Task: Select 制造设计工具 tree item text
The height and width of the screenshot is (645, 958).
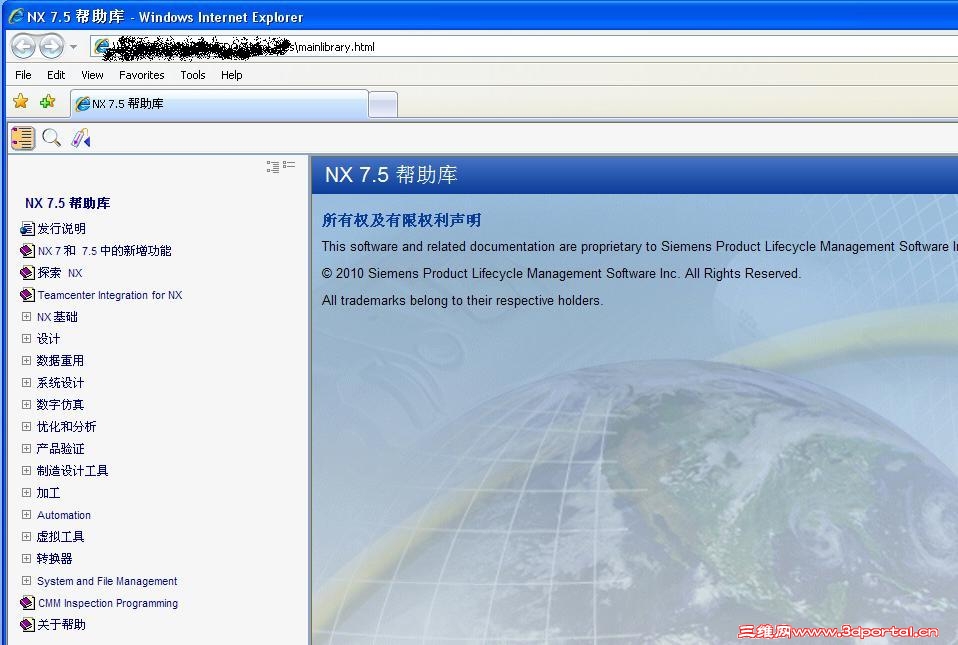Action: [x=73, y=470]
